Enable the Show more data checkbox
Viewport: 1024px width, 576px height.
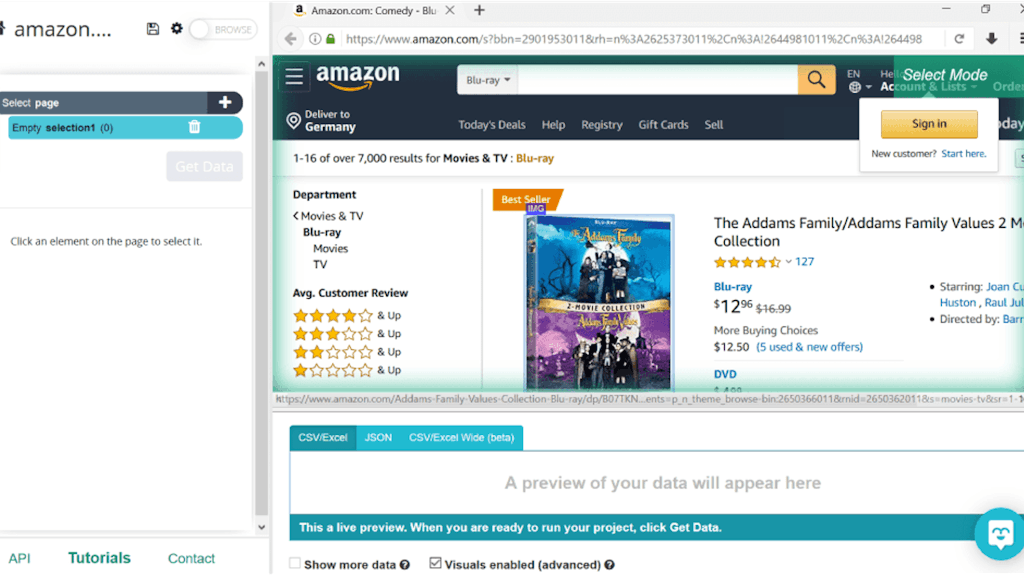(295, 563)
